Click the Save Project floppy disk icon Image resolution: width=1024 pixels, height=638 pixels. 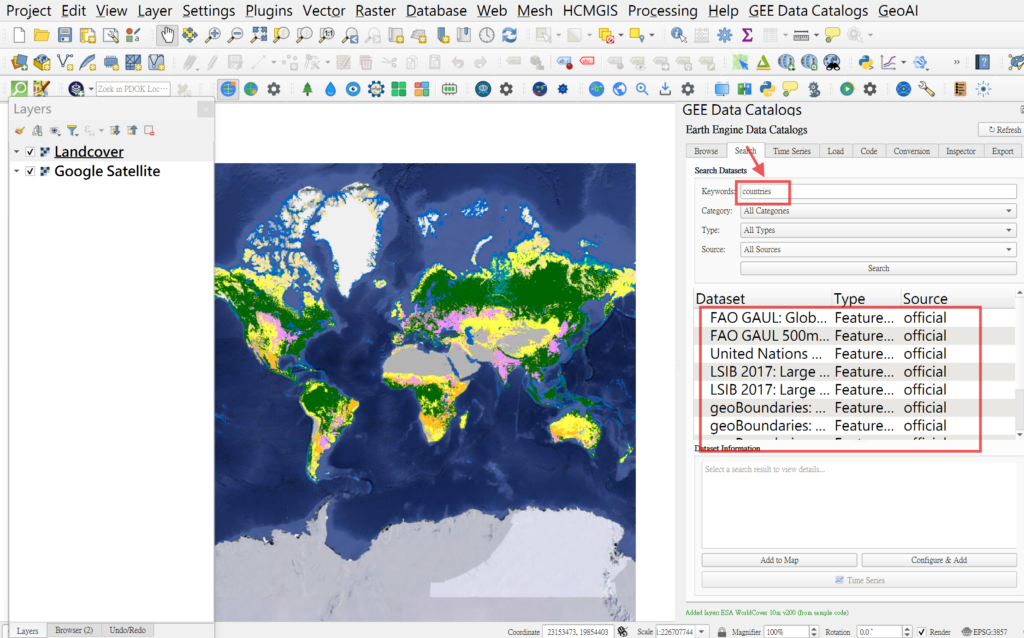click(62, 35)
